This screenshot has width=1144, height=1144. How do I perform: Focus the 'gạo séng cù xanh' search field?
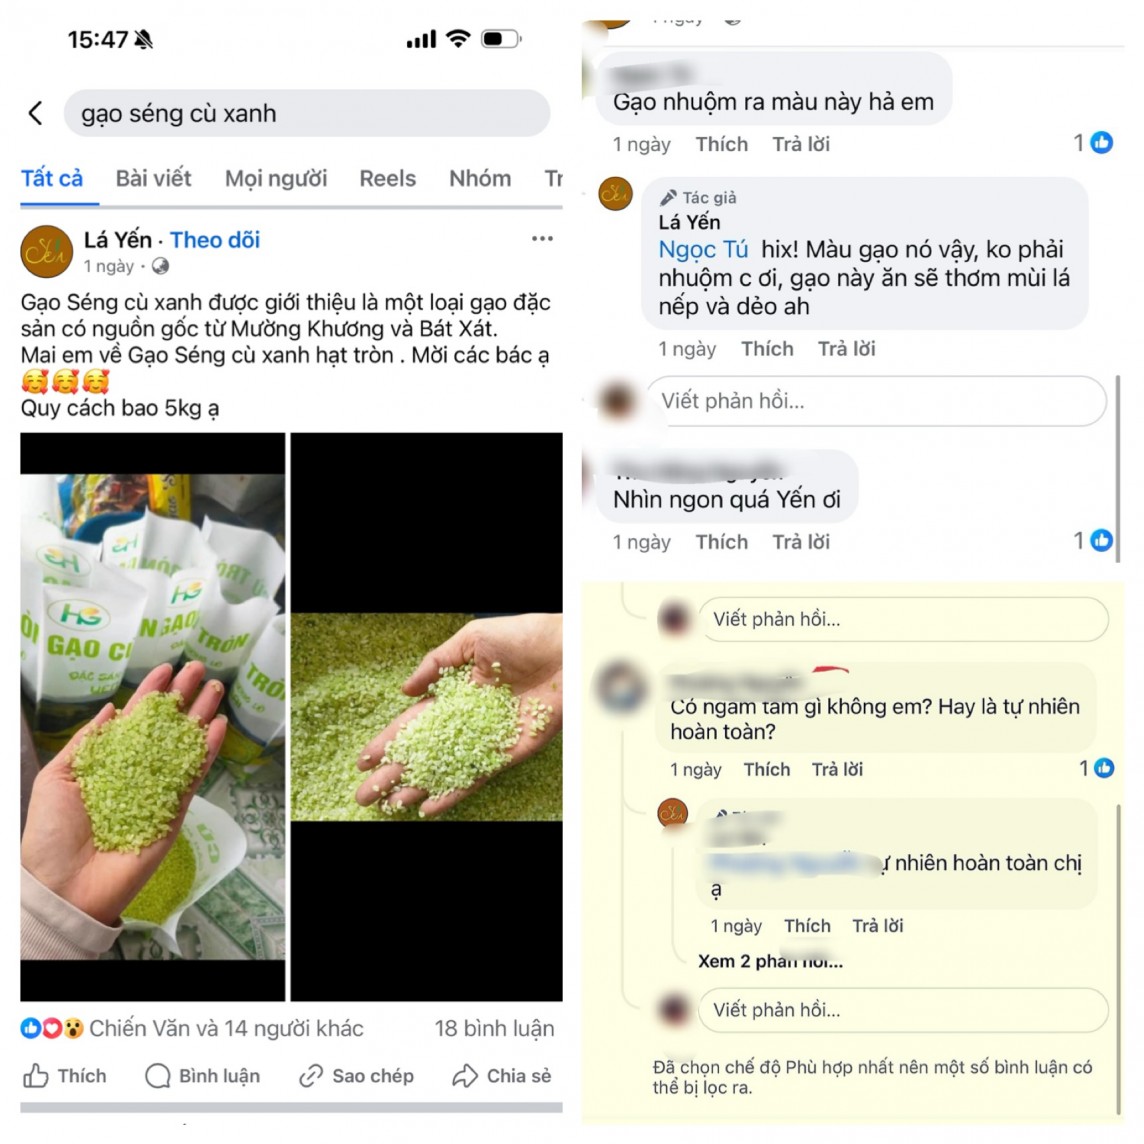pos(306,113)
